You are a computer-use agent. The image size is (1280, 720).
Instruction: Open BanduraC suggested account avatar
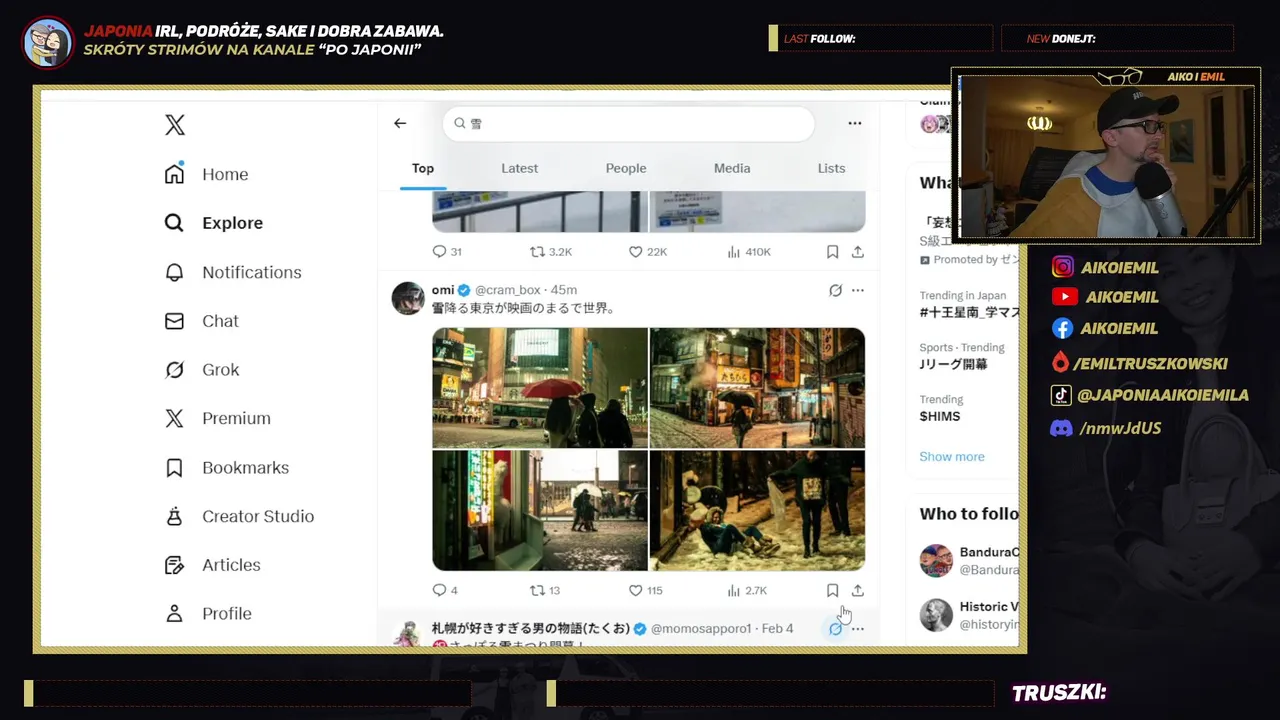[936, 561]
